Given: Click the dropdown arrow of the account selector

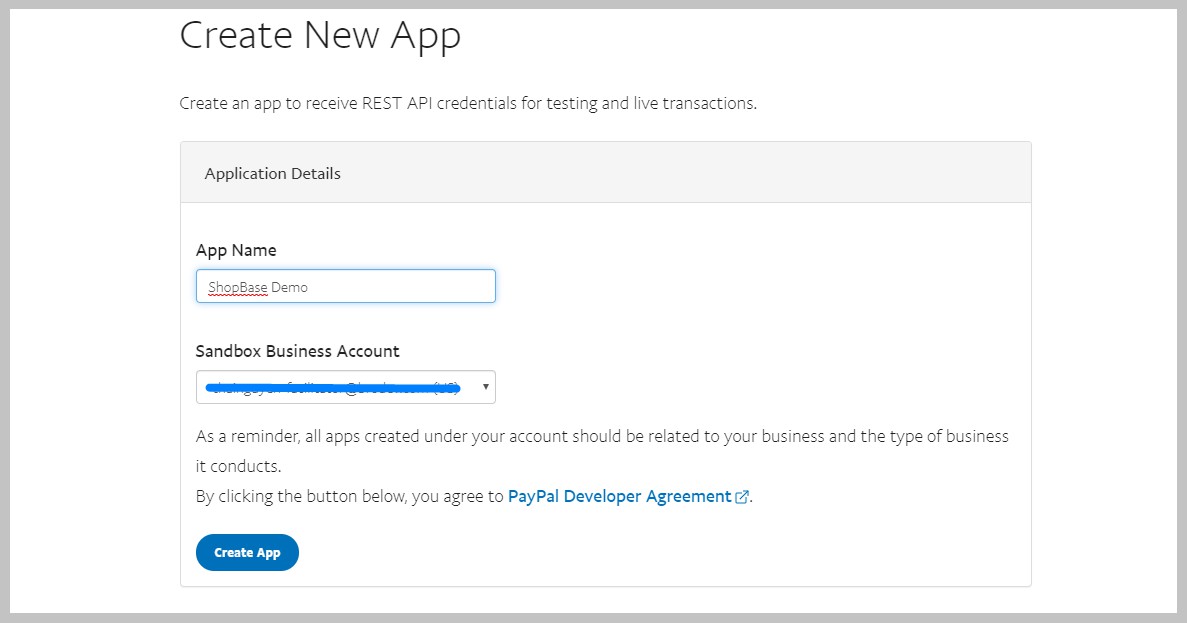Looking at the screenshot, I should [x=486, y=387].
